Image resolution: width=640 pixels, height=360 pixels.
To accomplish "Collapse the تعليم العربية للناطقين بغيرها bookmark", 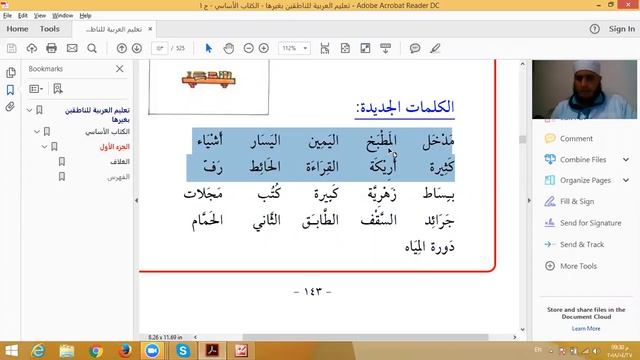I will (29, 110).
